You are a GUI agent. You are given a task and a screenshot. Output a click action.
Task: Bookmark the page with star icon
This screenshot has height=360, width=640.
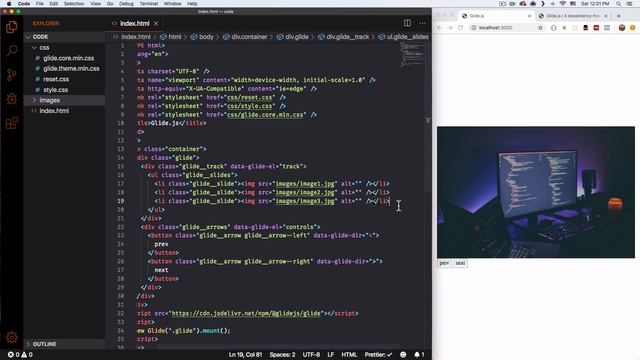tap(540, 28)
